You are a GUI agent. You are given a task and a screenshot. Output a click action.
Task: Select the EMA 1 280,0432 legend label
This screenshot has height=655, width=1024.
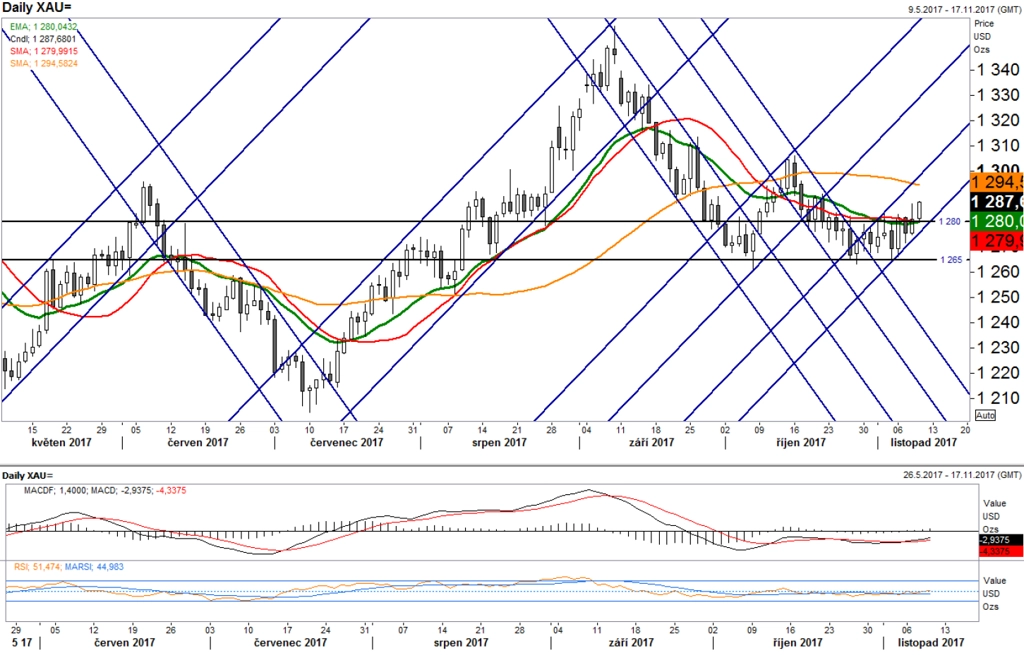[x=44, y=27]
